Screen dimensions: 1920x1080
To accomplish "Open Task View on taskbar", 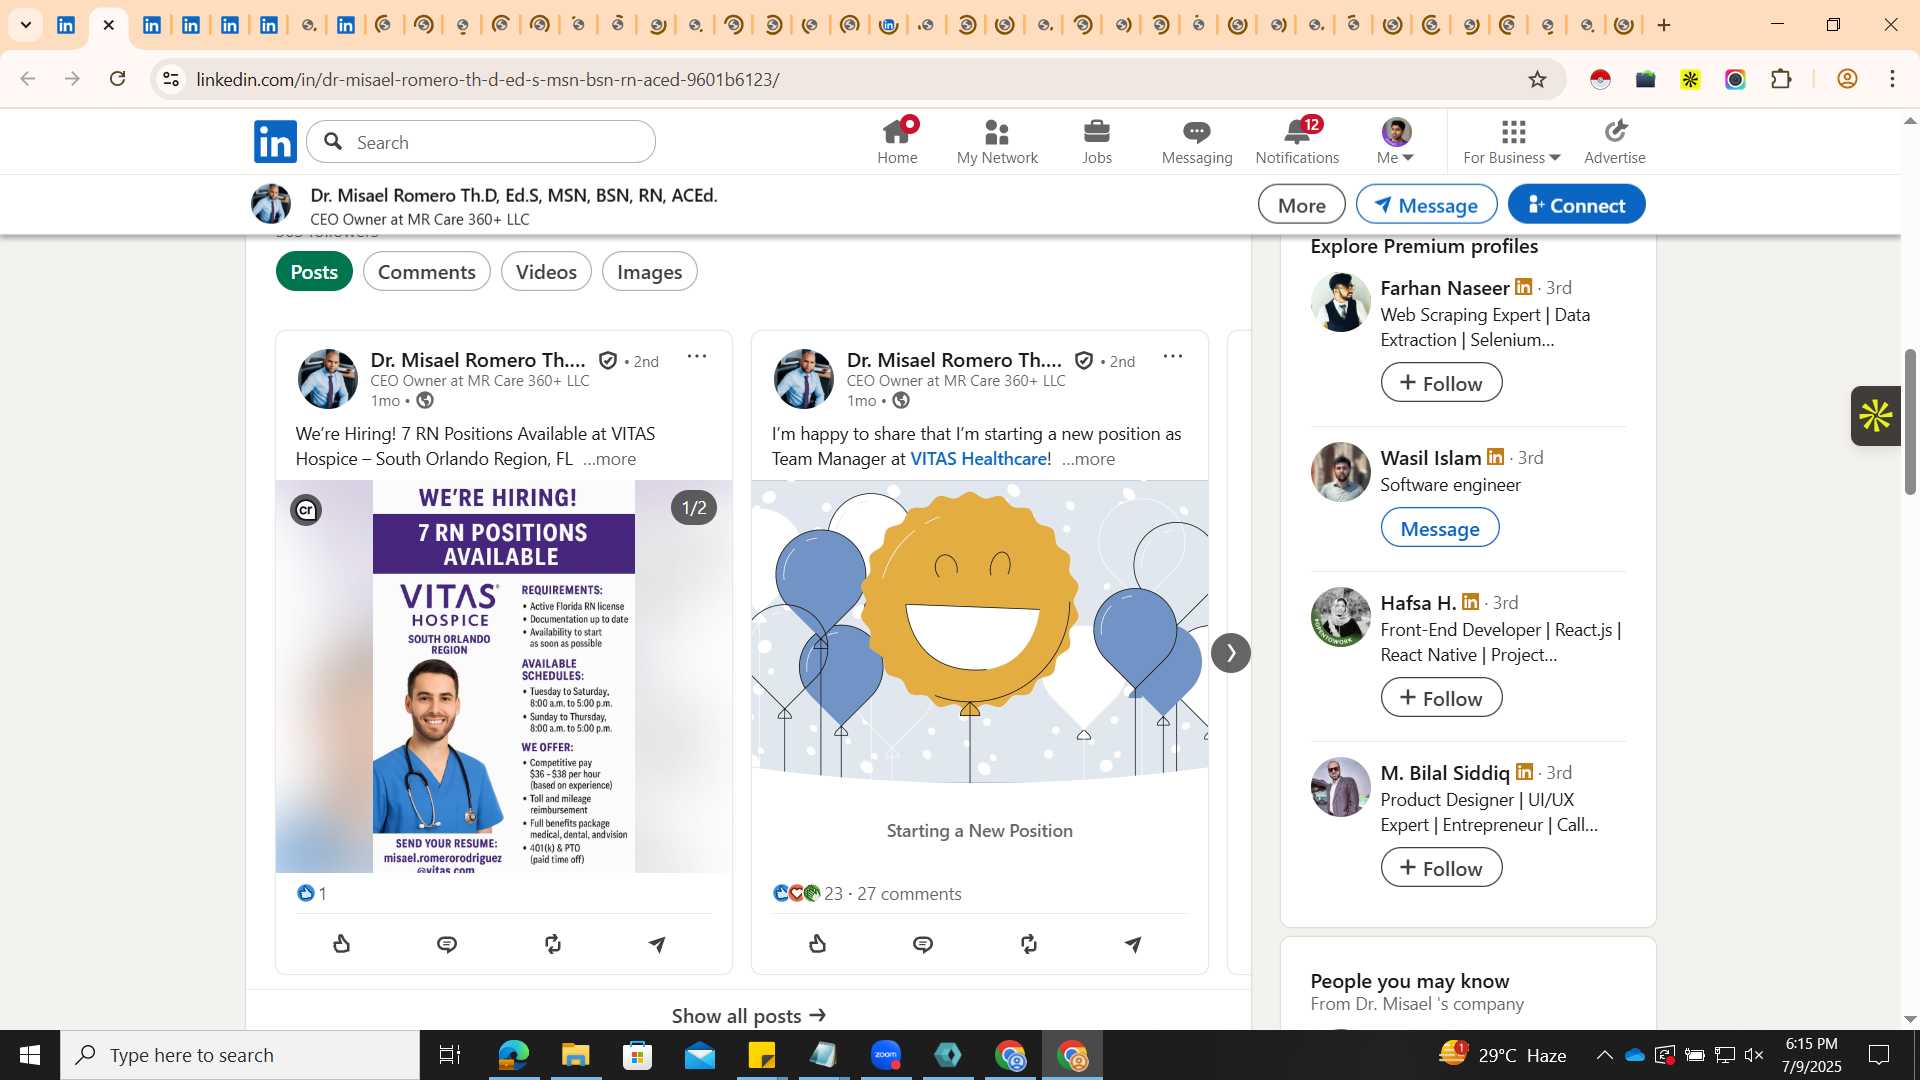I will (450, 1055).
